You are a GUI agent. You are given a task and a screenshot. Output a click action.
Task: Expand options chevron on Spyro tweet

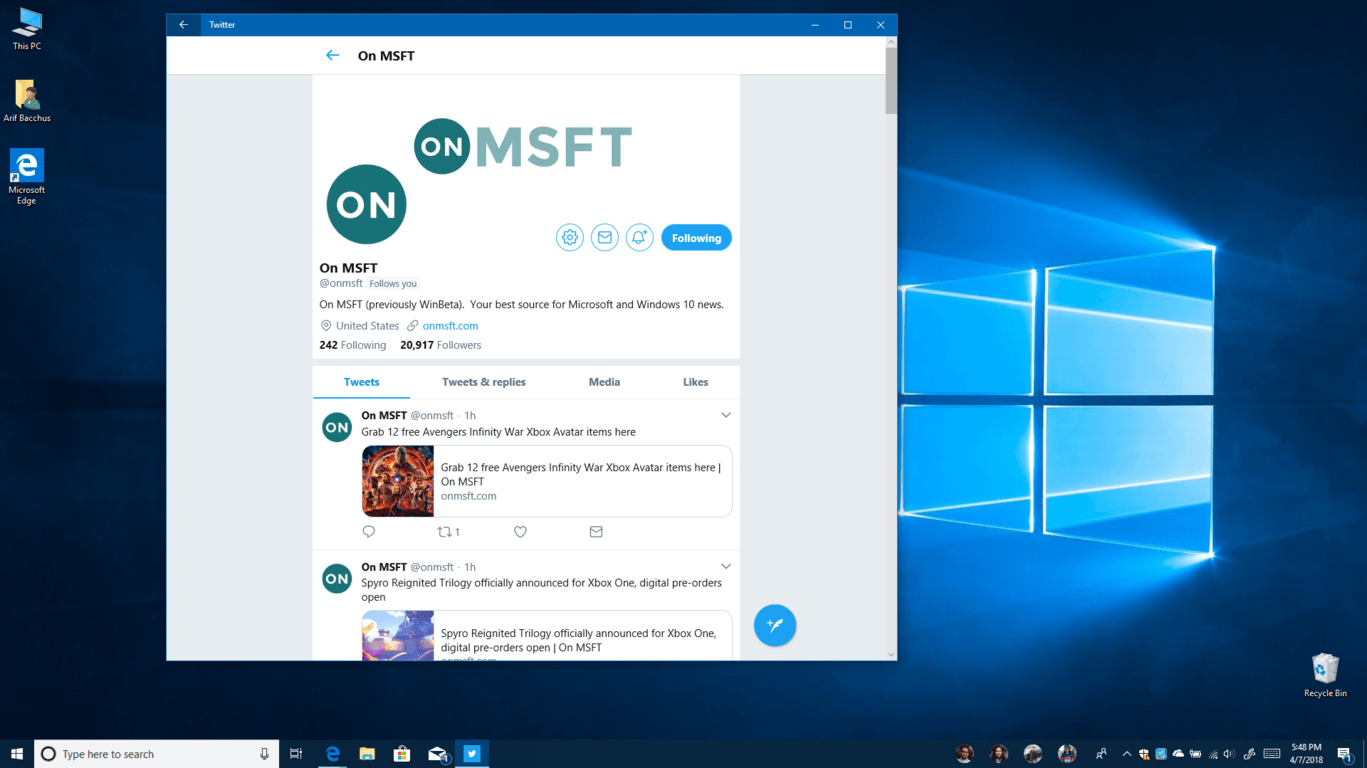click(726, 567)
